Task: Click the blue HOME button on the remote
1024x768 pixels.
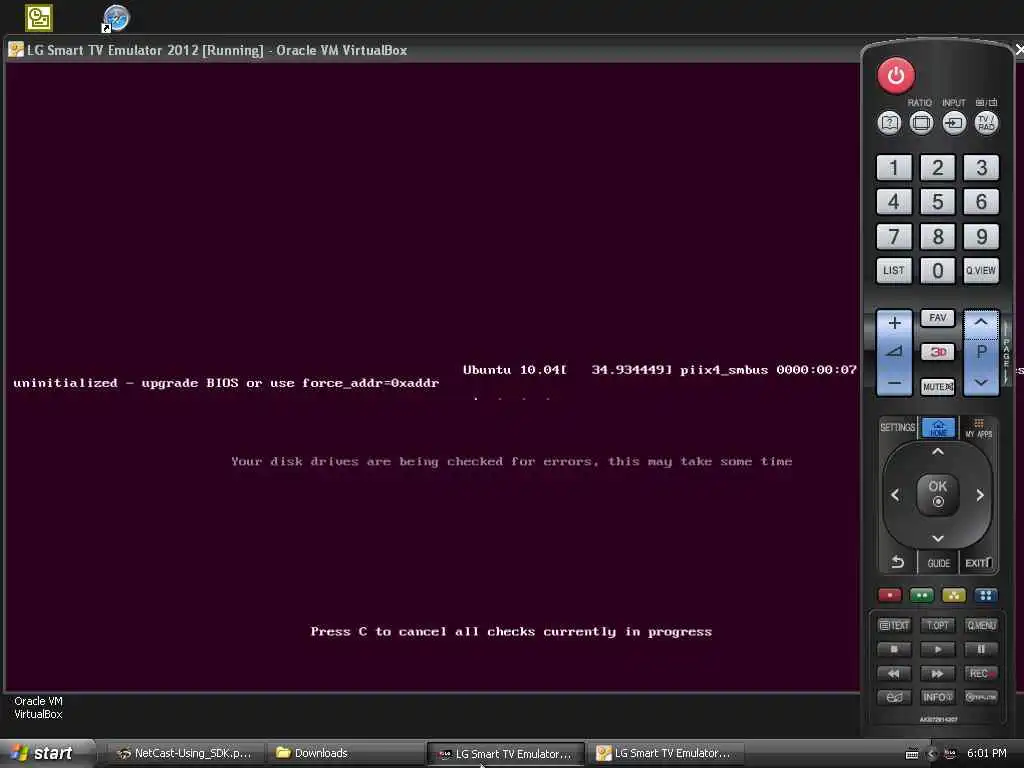Action: click(938, 428)
